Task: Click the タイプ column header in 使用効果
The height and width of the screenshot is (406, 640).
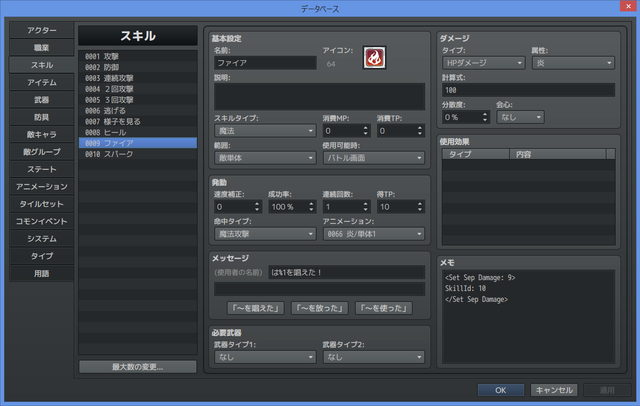Action: 476,154
